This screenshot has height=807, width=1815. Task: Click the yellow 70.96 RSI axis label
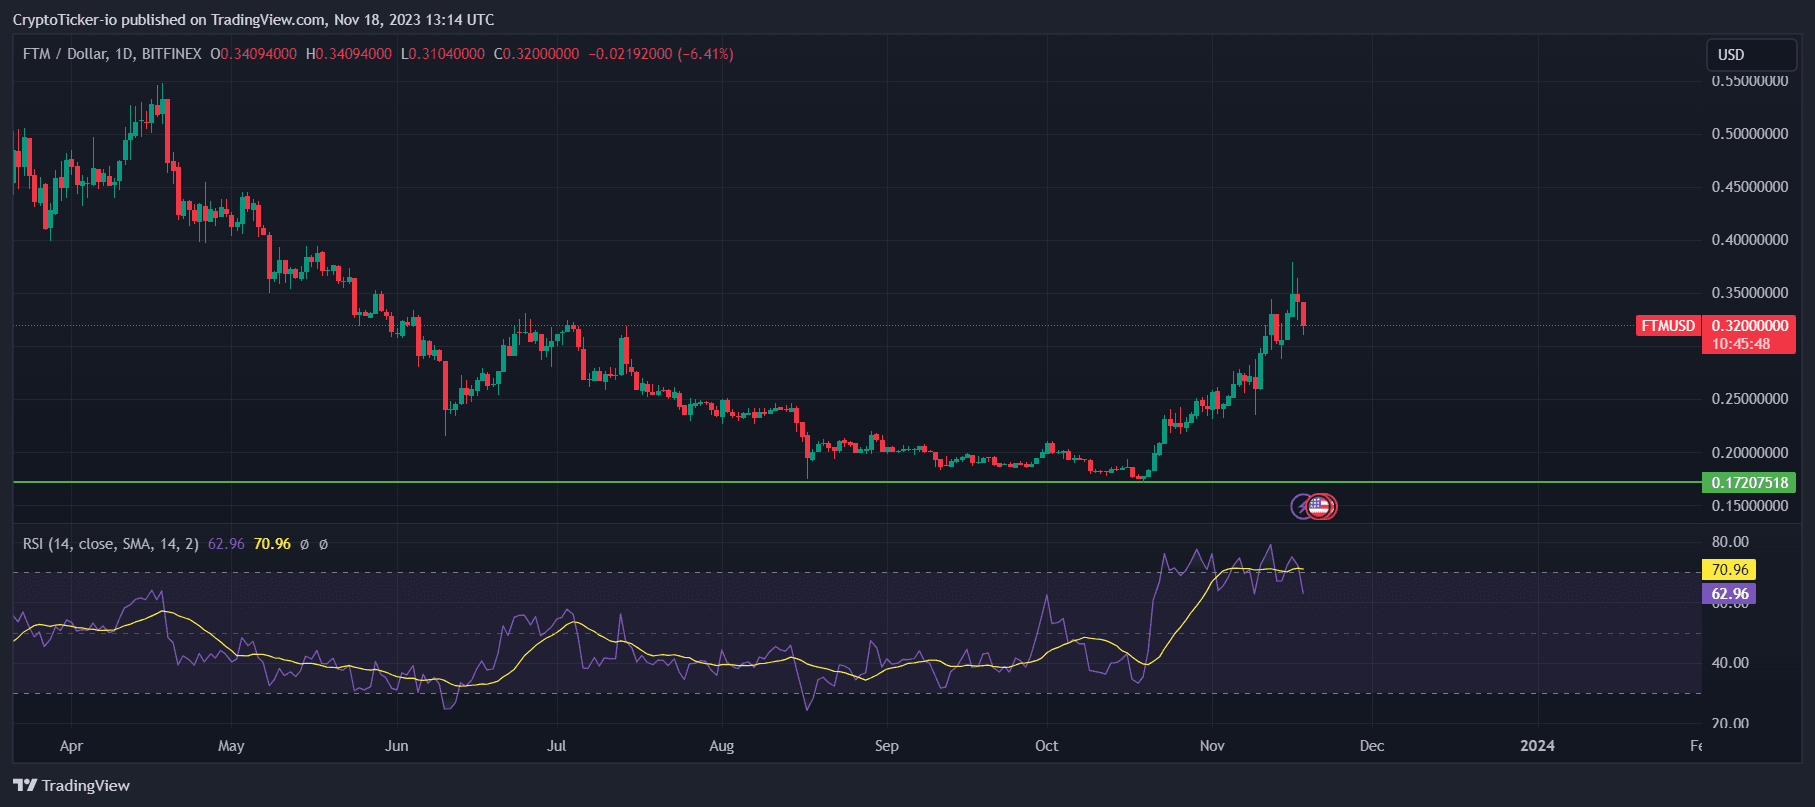tap(1729, 570)
